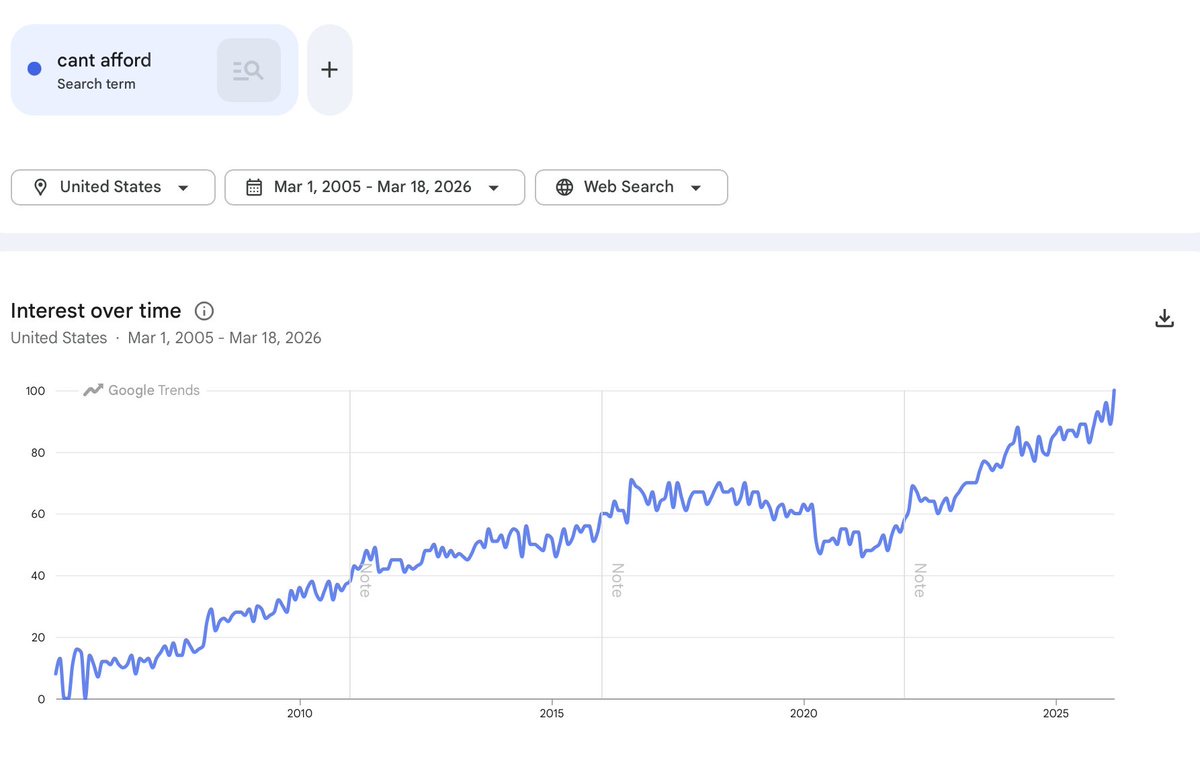The width and height of the screenshot is (1200, 763).
Task: Download the interest over time chart data
Action: (x=1164, y=318)
